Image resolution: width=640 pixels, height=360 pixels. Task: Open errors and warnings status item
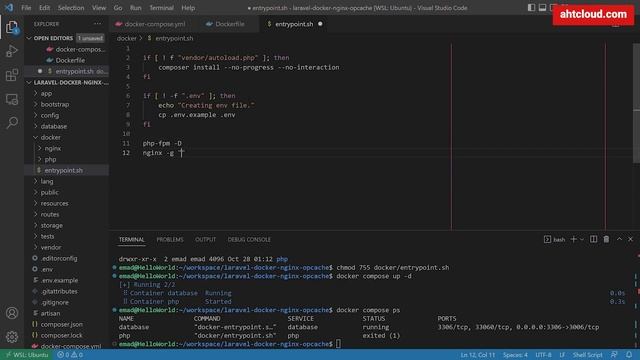(x=70, y=355)
